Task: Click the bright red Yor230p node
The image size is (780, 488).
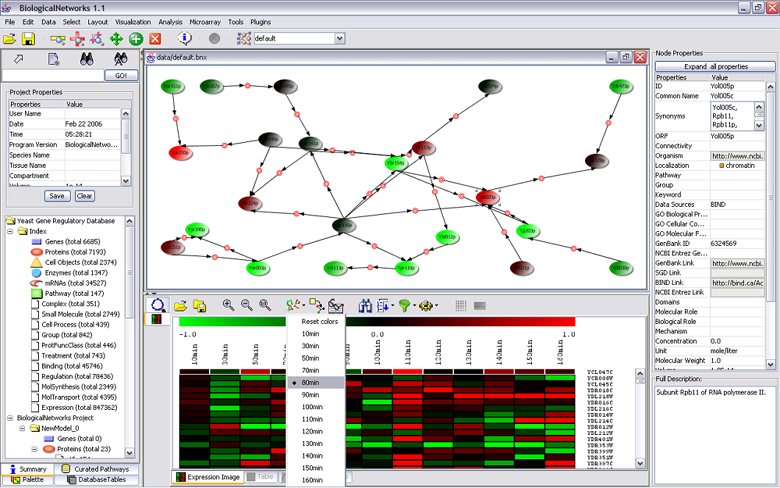Action: [x=180, y=153]
